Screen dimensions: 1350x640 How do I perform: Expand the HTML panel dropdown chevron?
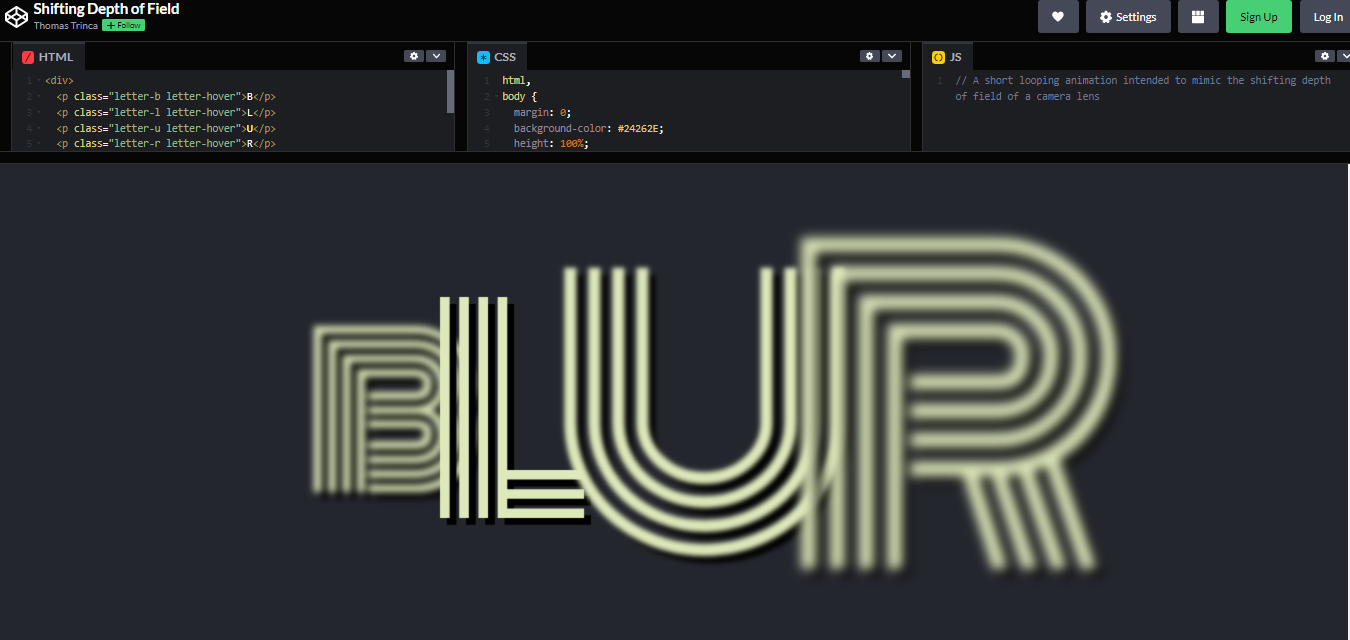(x=435, y=56)
